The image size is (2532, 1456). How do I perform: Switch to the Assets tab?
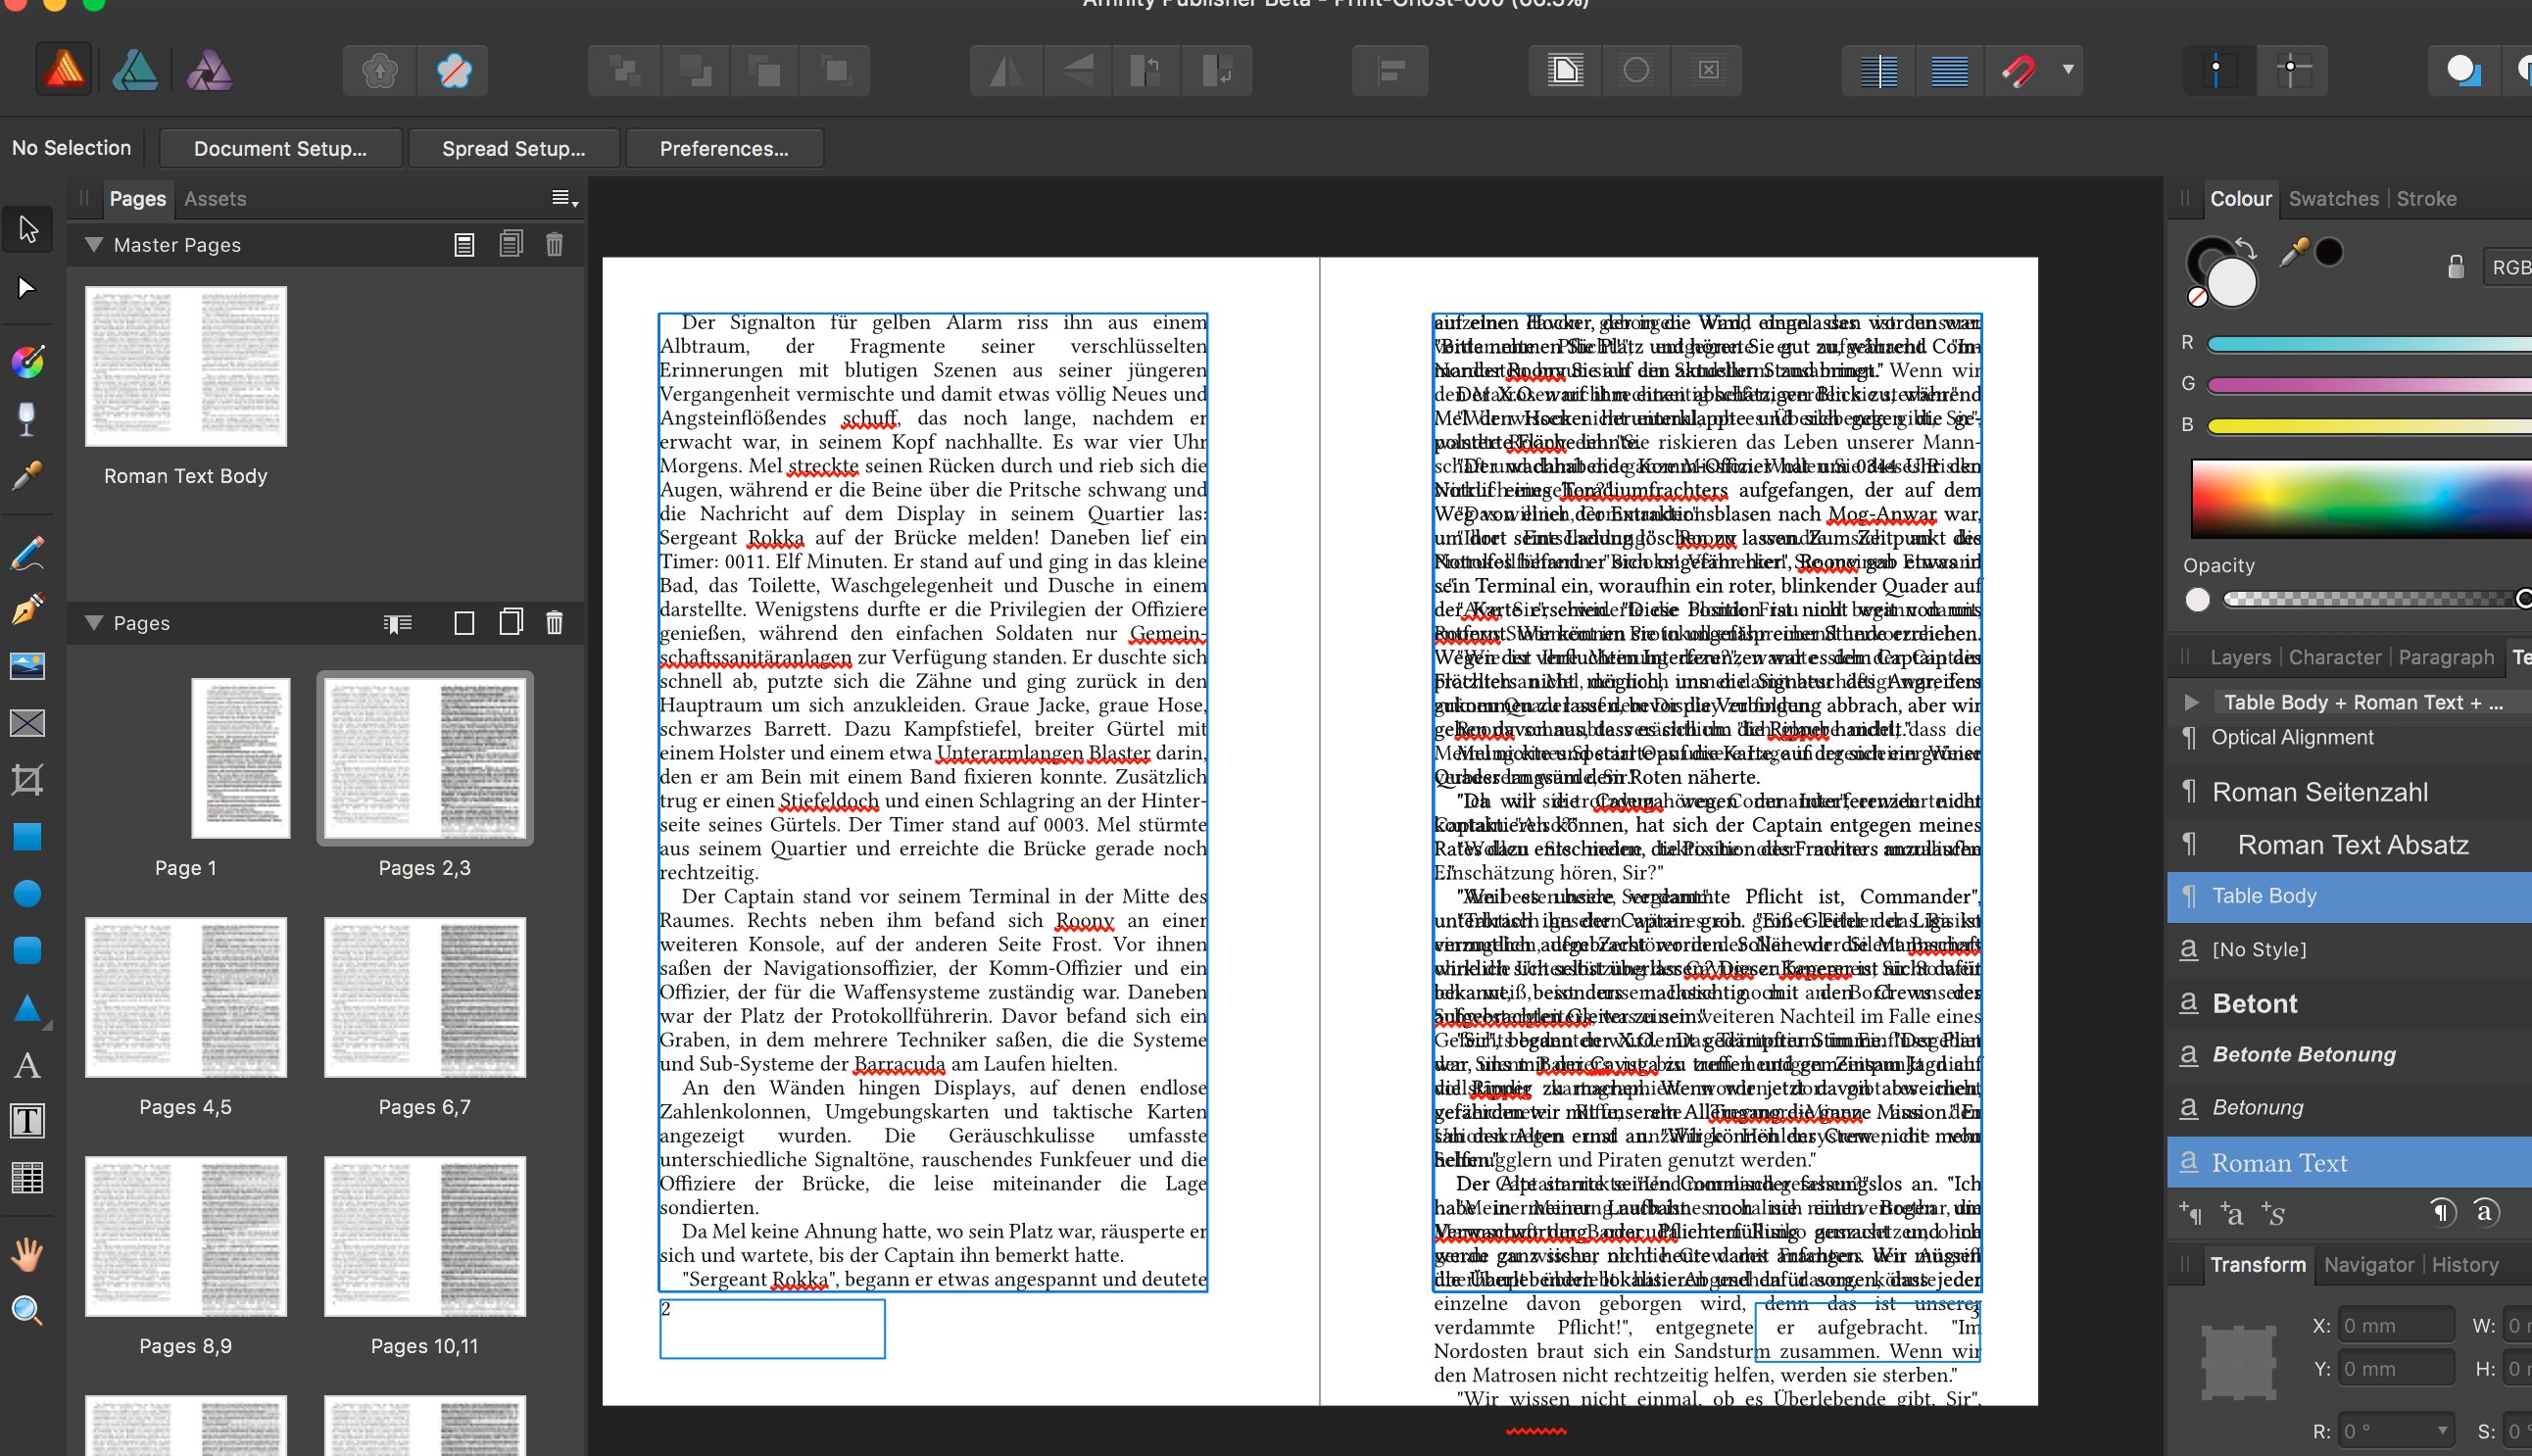tap(215, 199)
